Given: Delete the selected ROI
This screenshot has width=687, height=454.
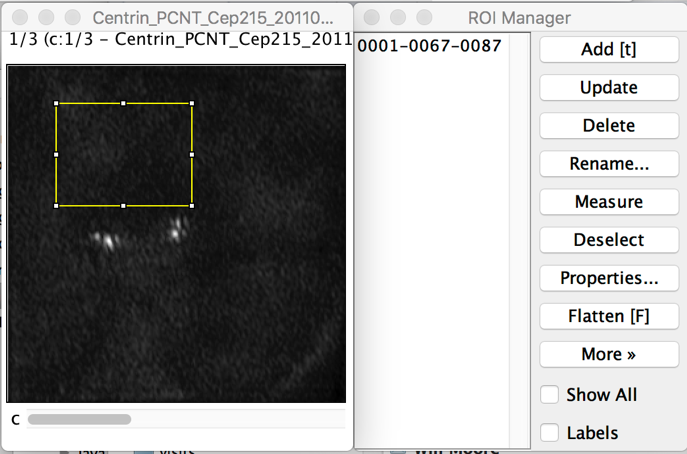Looking at the screenshot, I should [x=609, y=125].
